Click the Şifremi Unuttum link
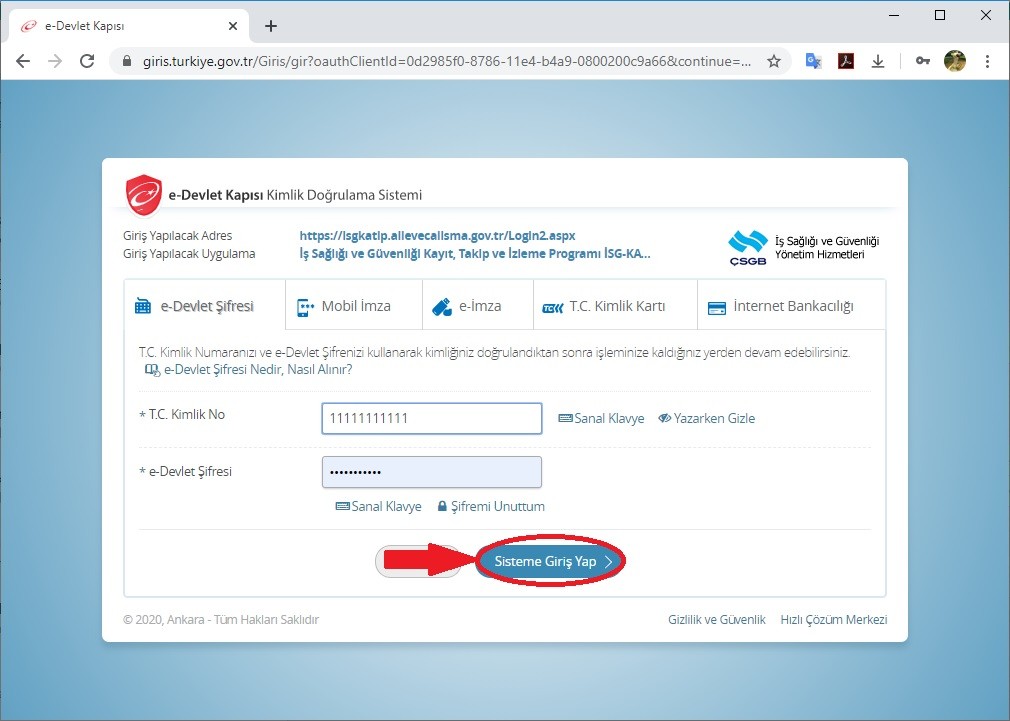Screen dimensions: 1010x721 click(491, 506)
